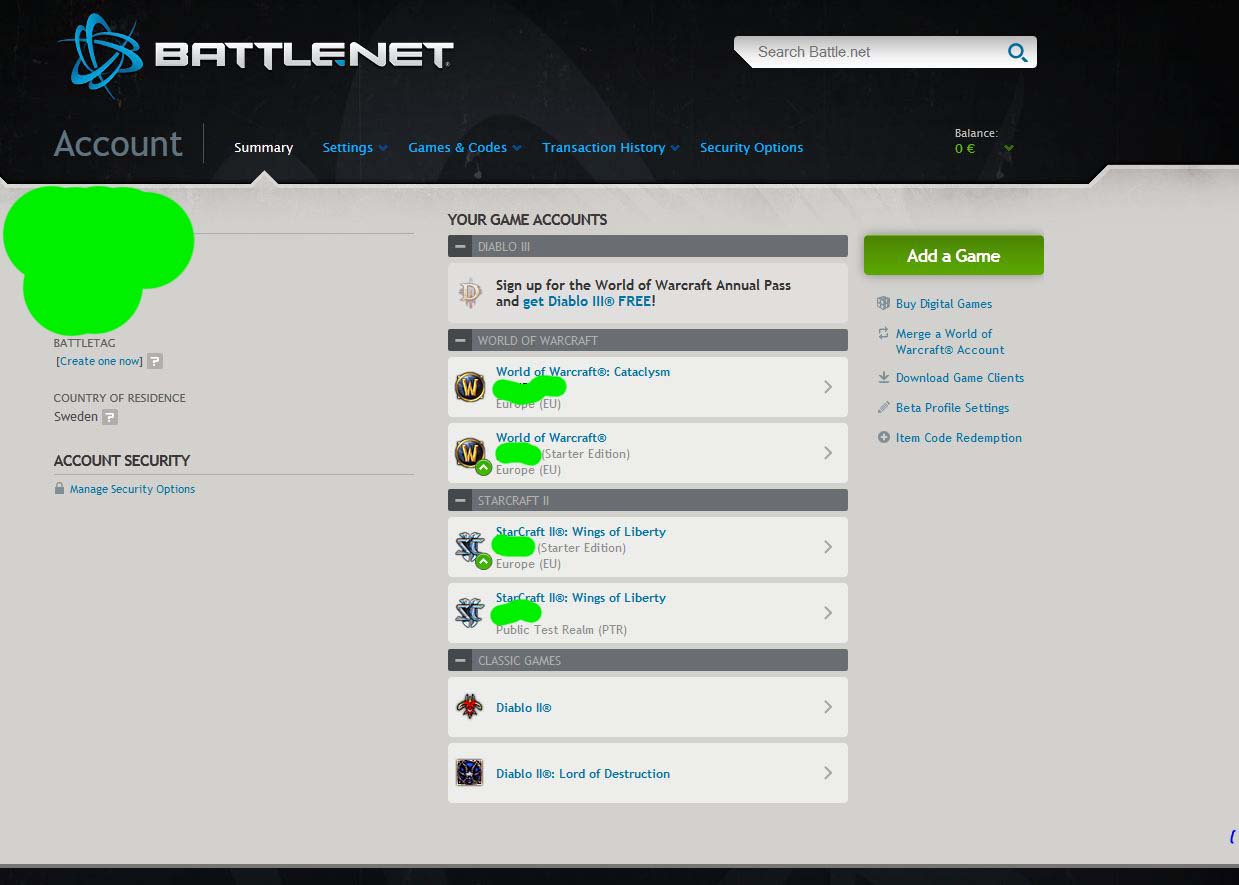Click the Transaction History dropdown chevron
Viewport: 1239px width, 885px height.
click(675, 149)
